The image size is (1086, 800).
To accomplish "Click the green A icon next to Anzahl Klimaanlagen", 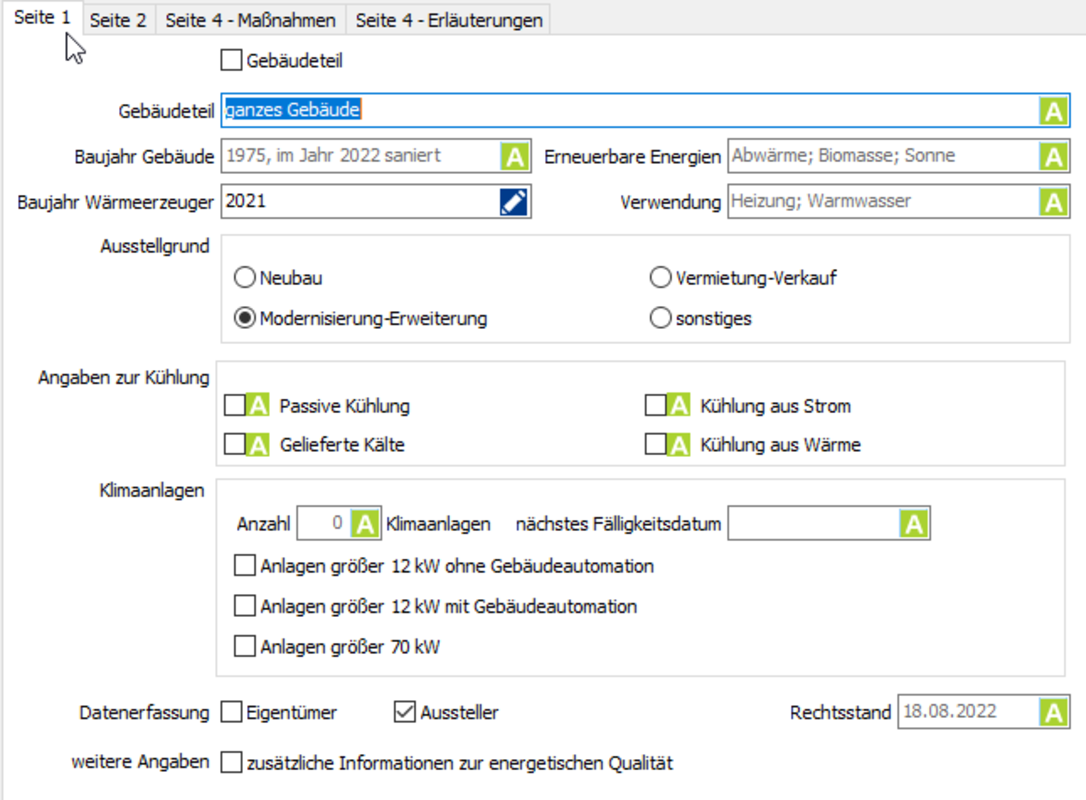I will [367, 524].
